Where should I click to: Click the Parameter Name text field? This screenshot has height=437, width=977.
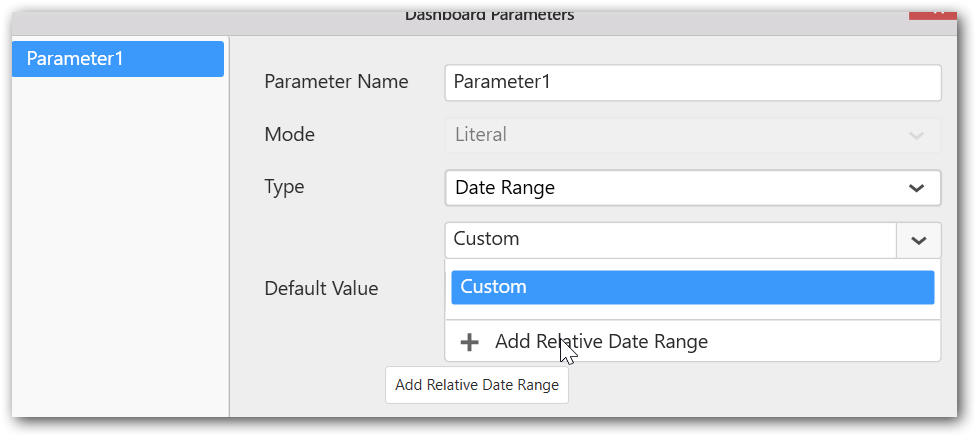(692, 82)
